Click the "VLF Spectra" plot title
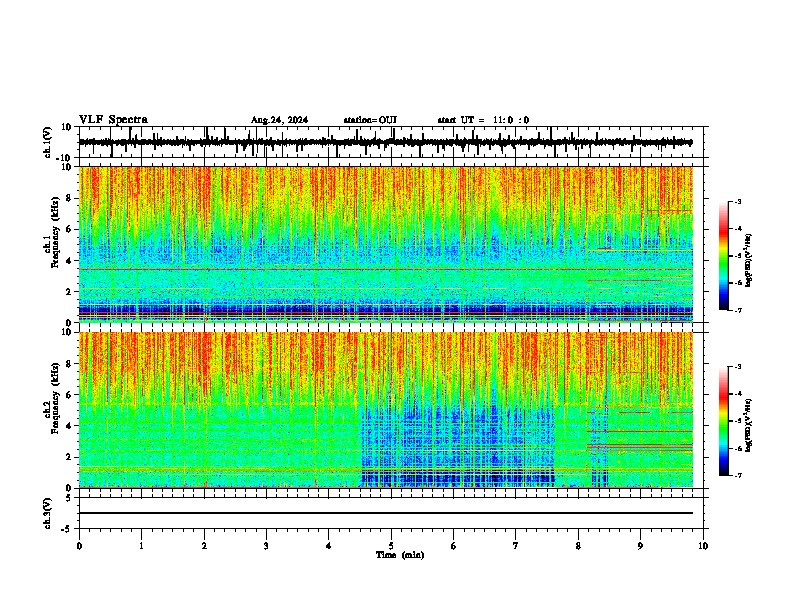 [x=113, y=120]
